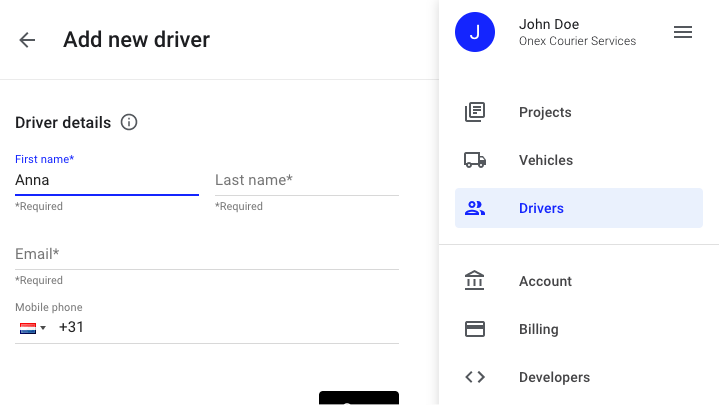This screenshot has width=719, height=405.
Task: Click the John Doe user name
Action: tap(549, 24)
